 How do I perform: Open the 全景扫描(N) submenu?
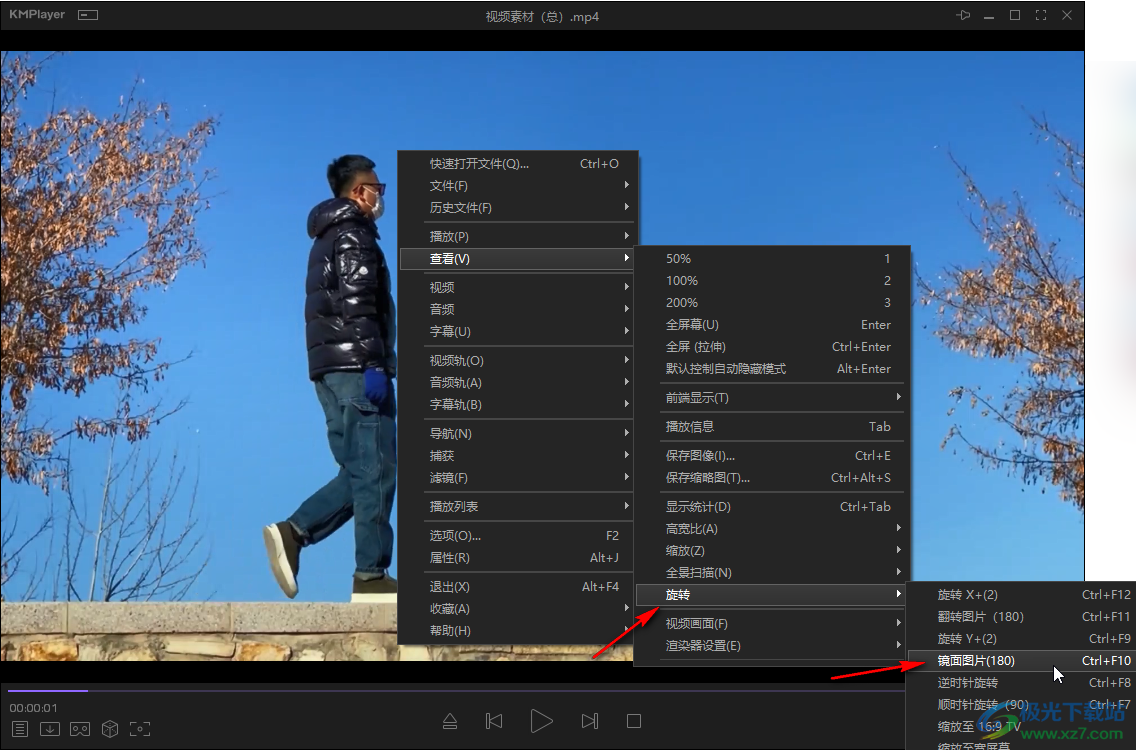pos(771,573)
